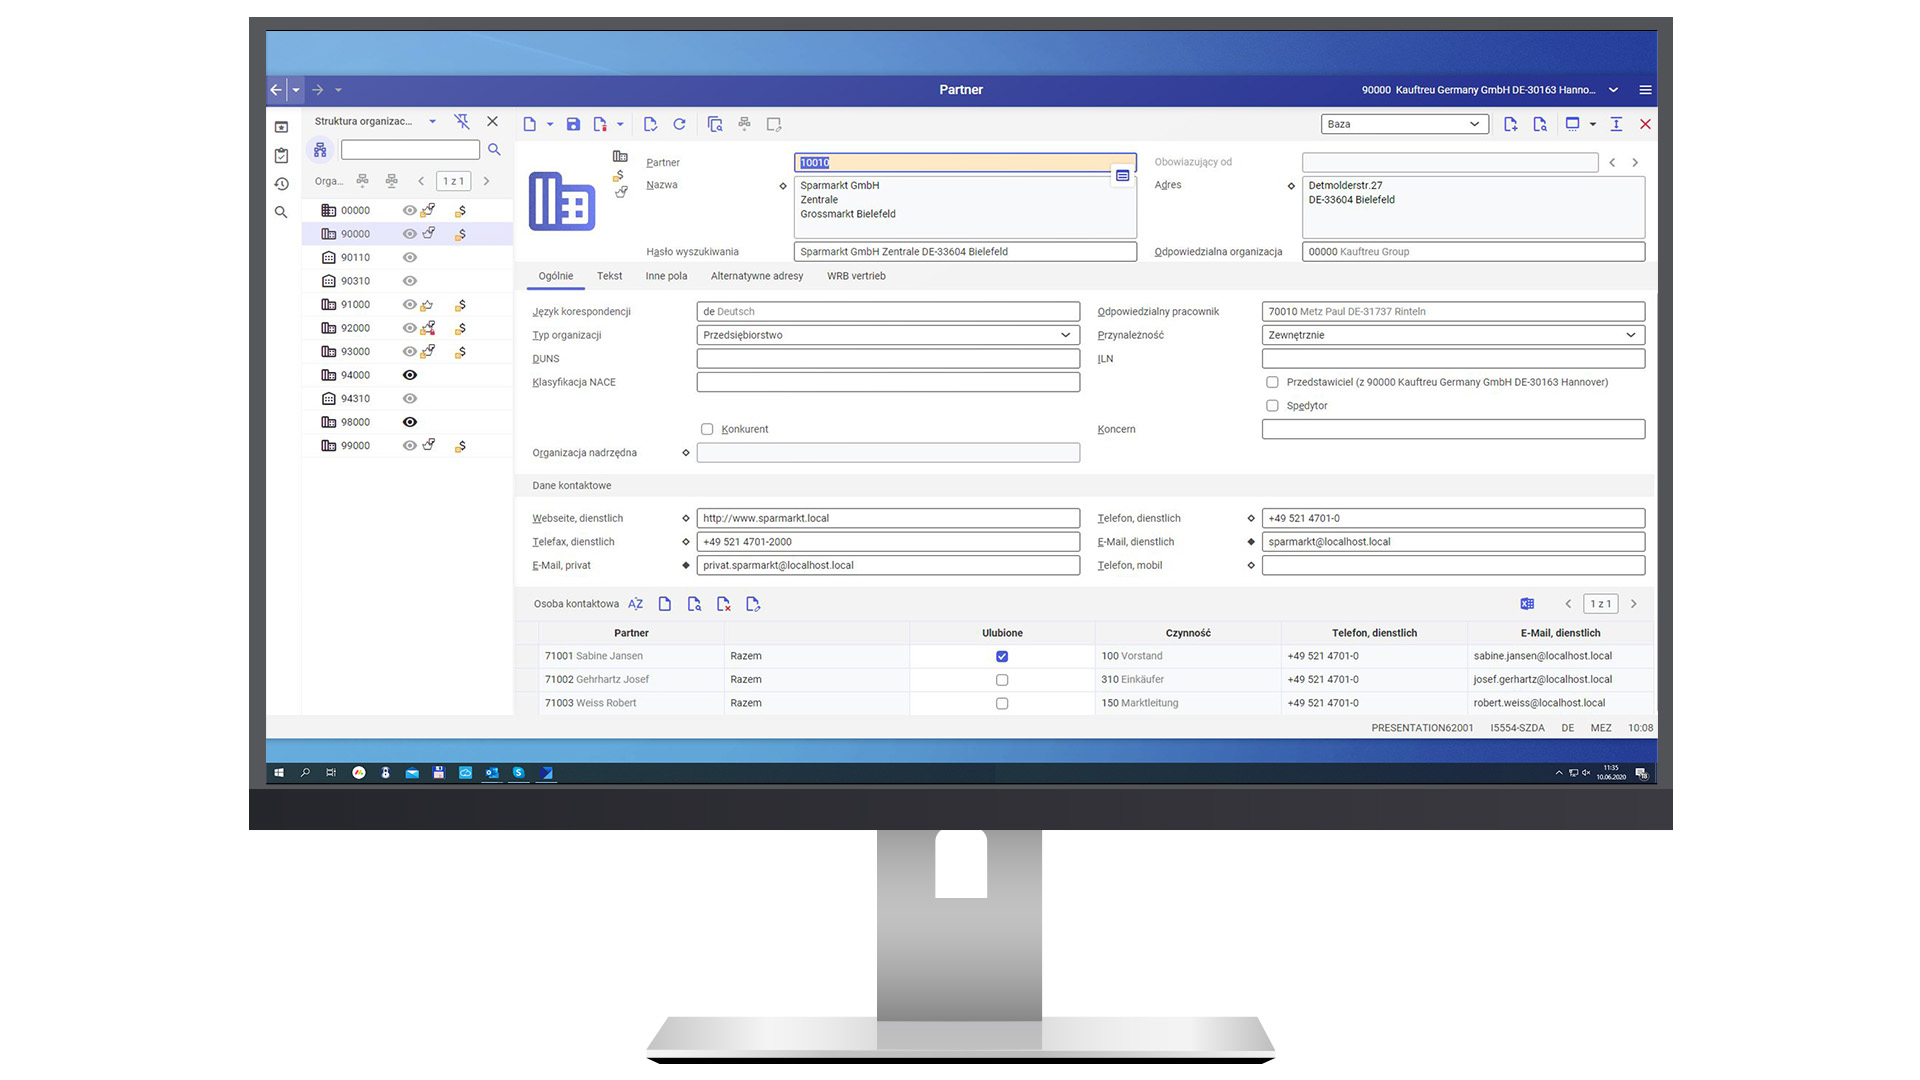This screenshot has height=1080, width=1920.
Task: Select organization 91000 in the tree
Action: pyautogui.click(x=406, y=305)
